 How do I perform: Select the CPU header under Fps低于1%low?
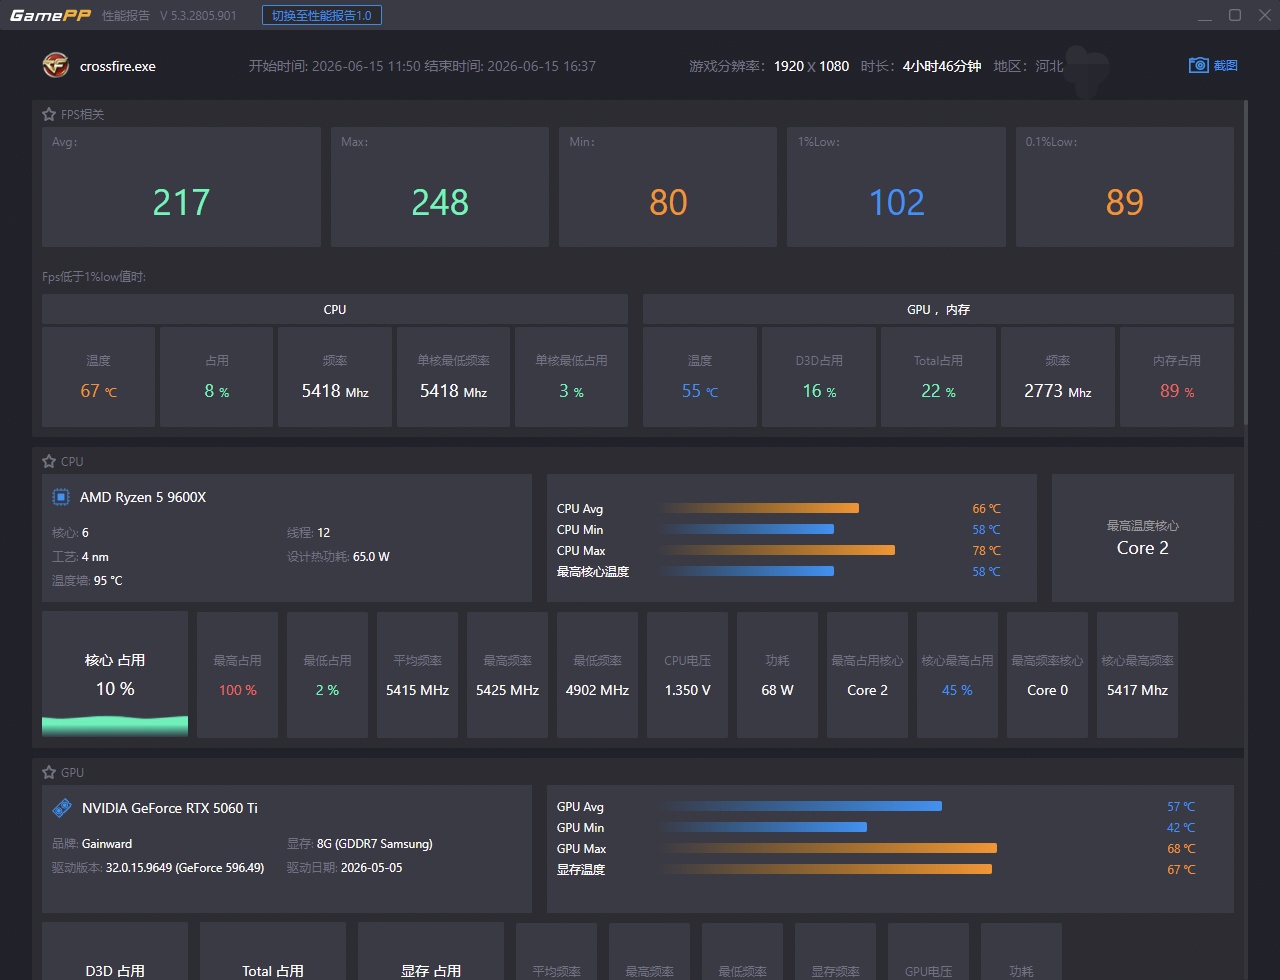coord(335,309)
